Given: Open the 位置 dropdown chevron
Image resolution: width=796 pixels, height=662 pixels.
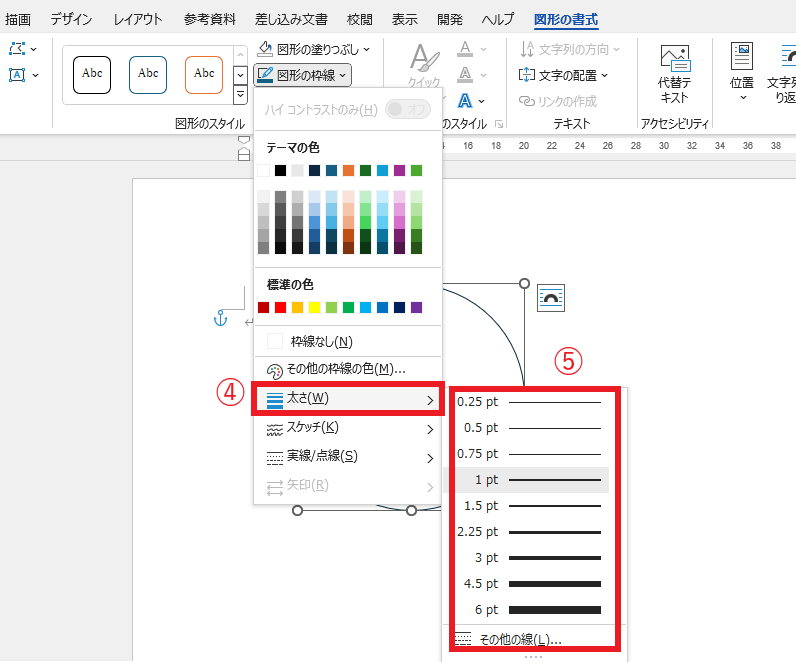Looking at the screenshot, I should click(x=743, y=97).
